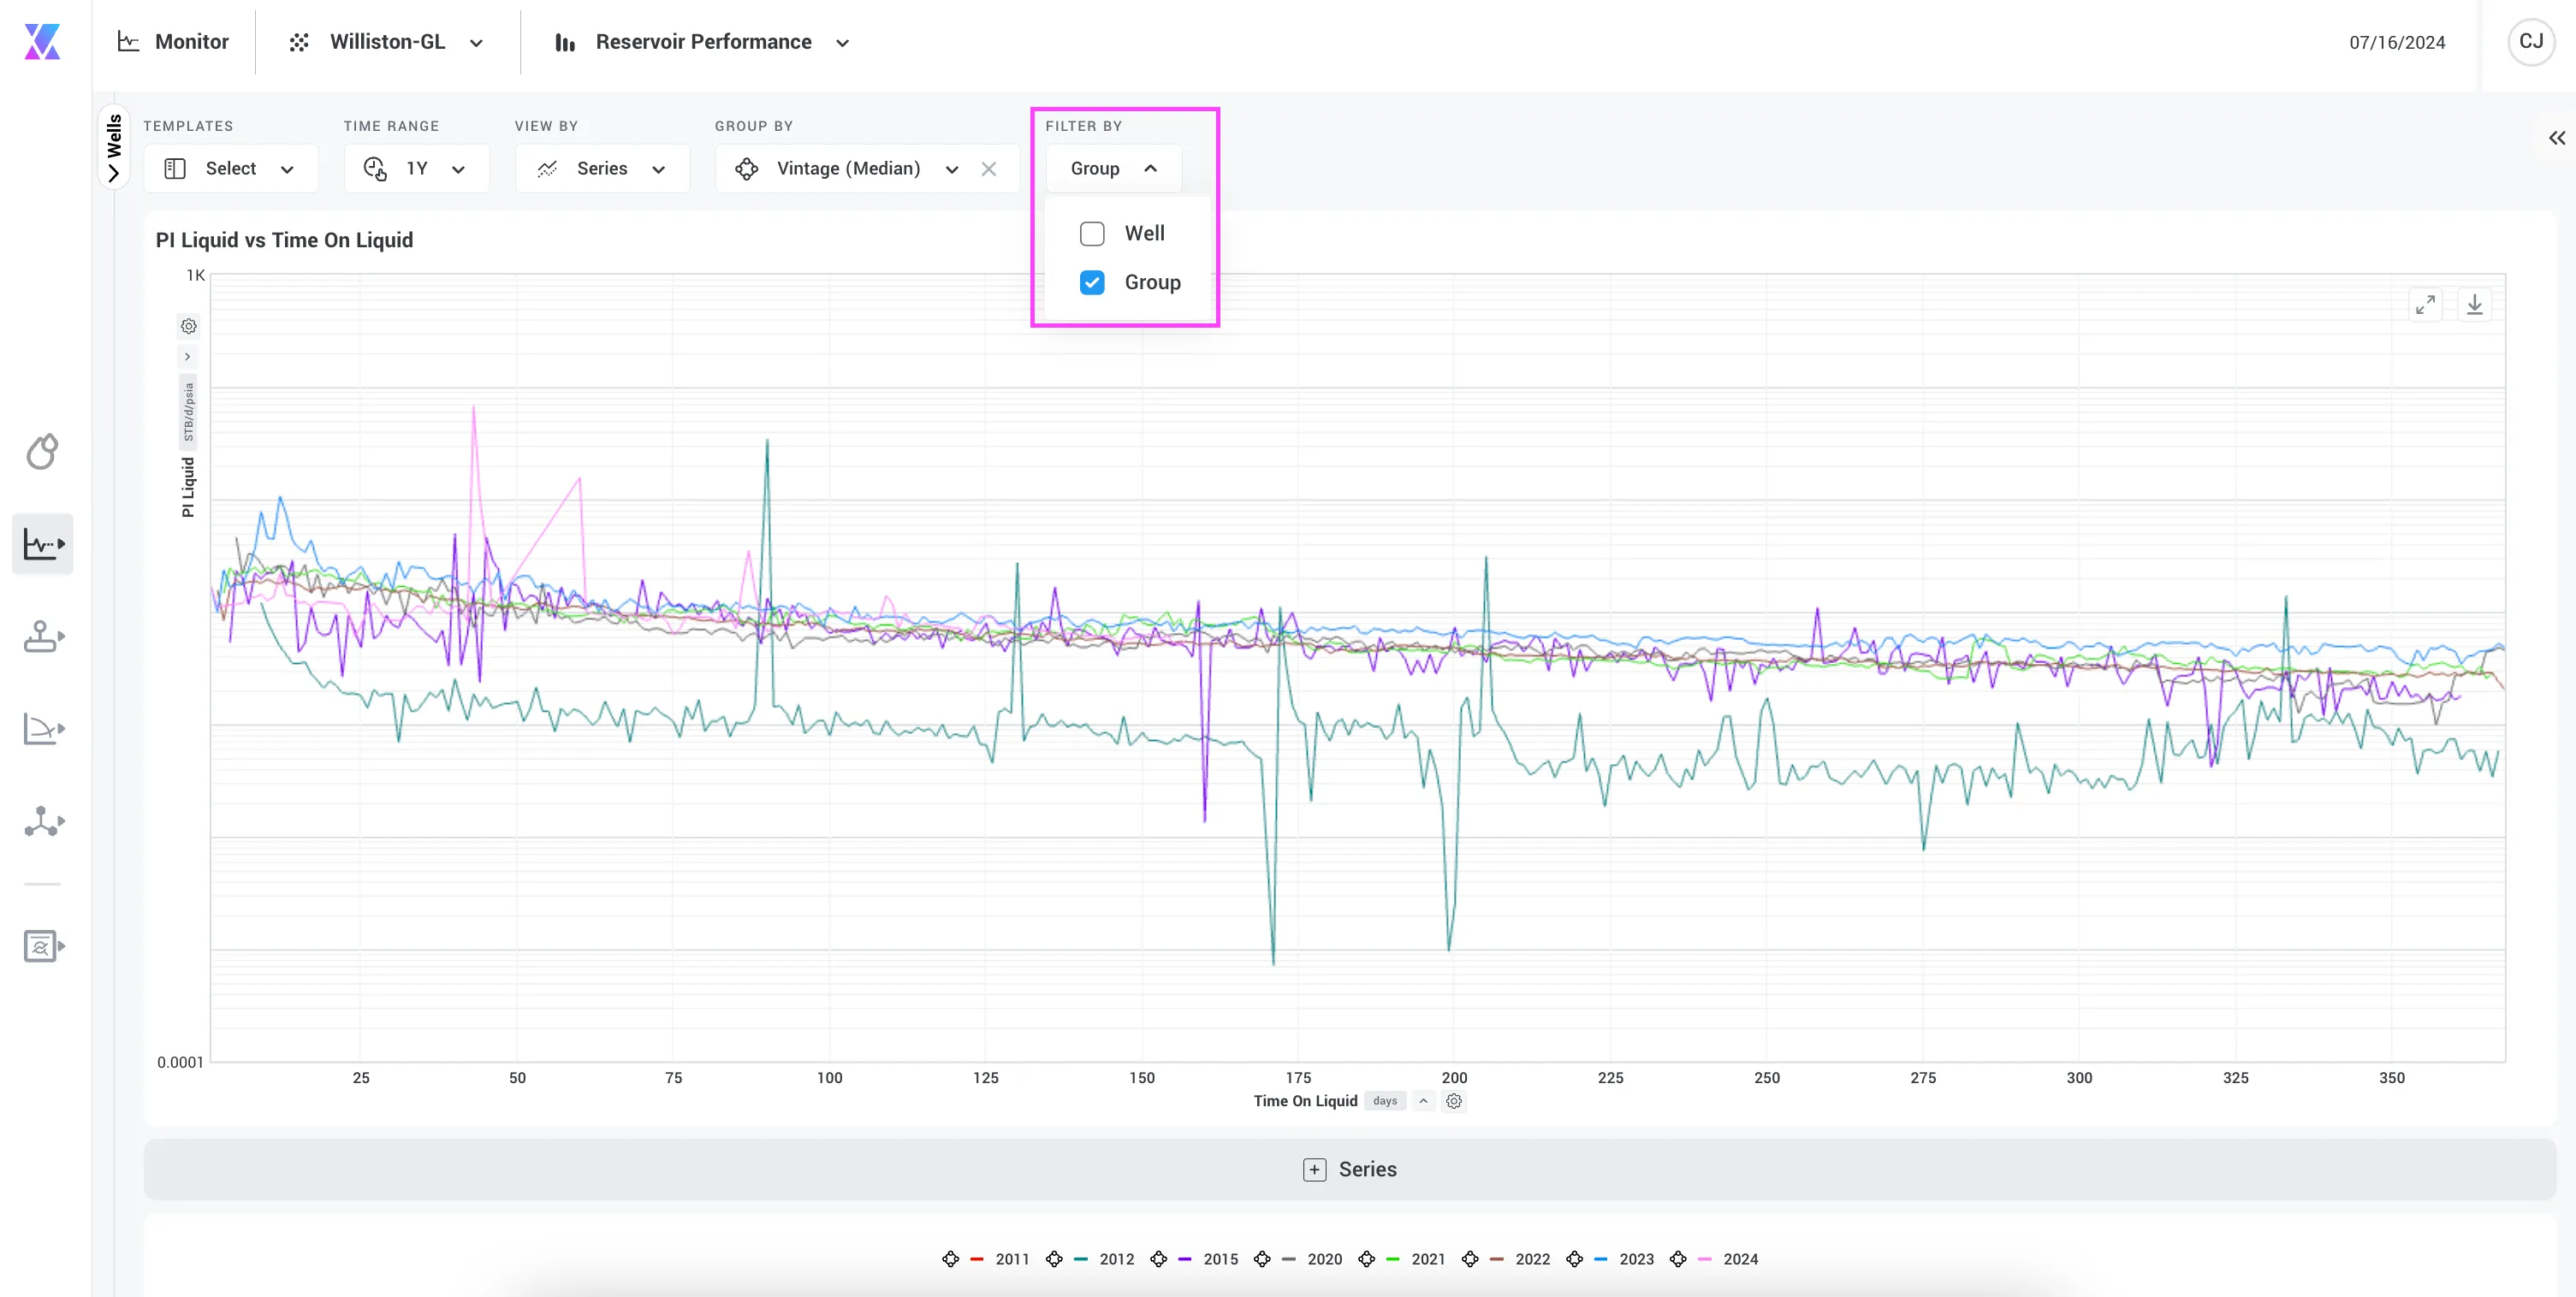Download the PI Liquid chart
Viewport: 2576px width, 1297px height.
pyautogui.click(x=2475, y=304)
